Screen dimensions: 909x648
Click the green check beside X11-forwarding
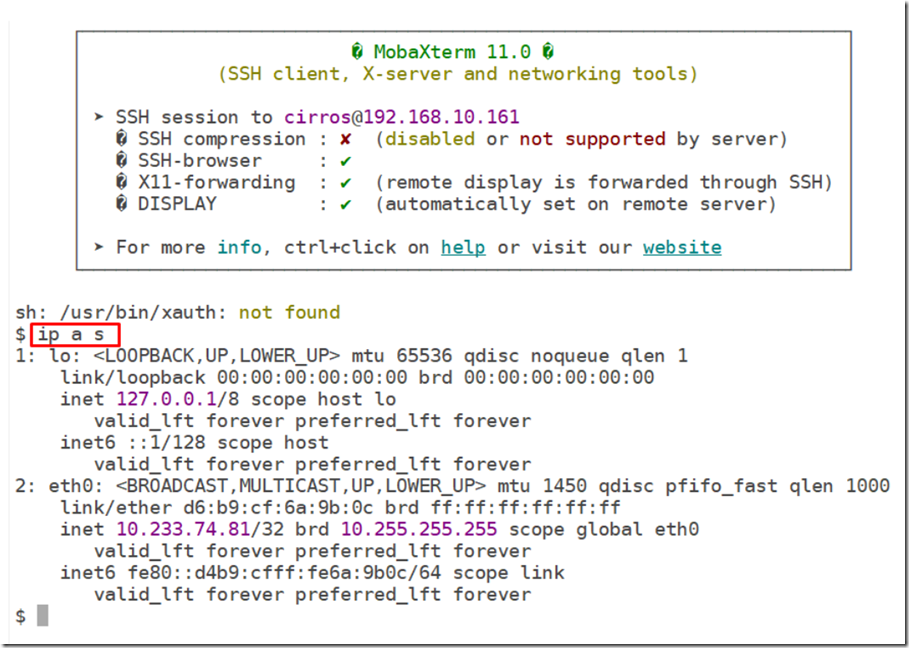coord(346,183)
